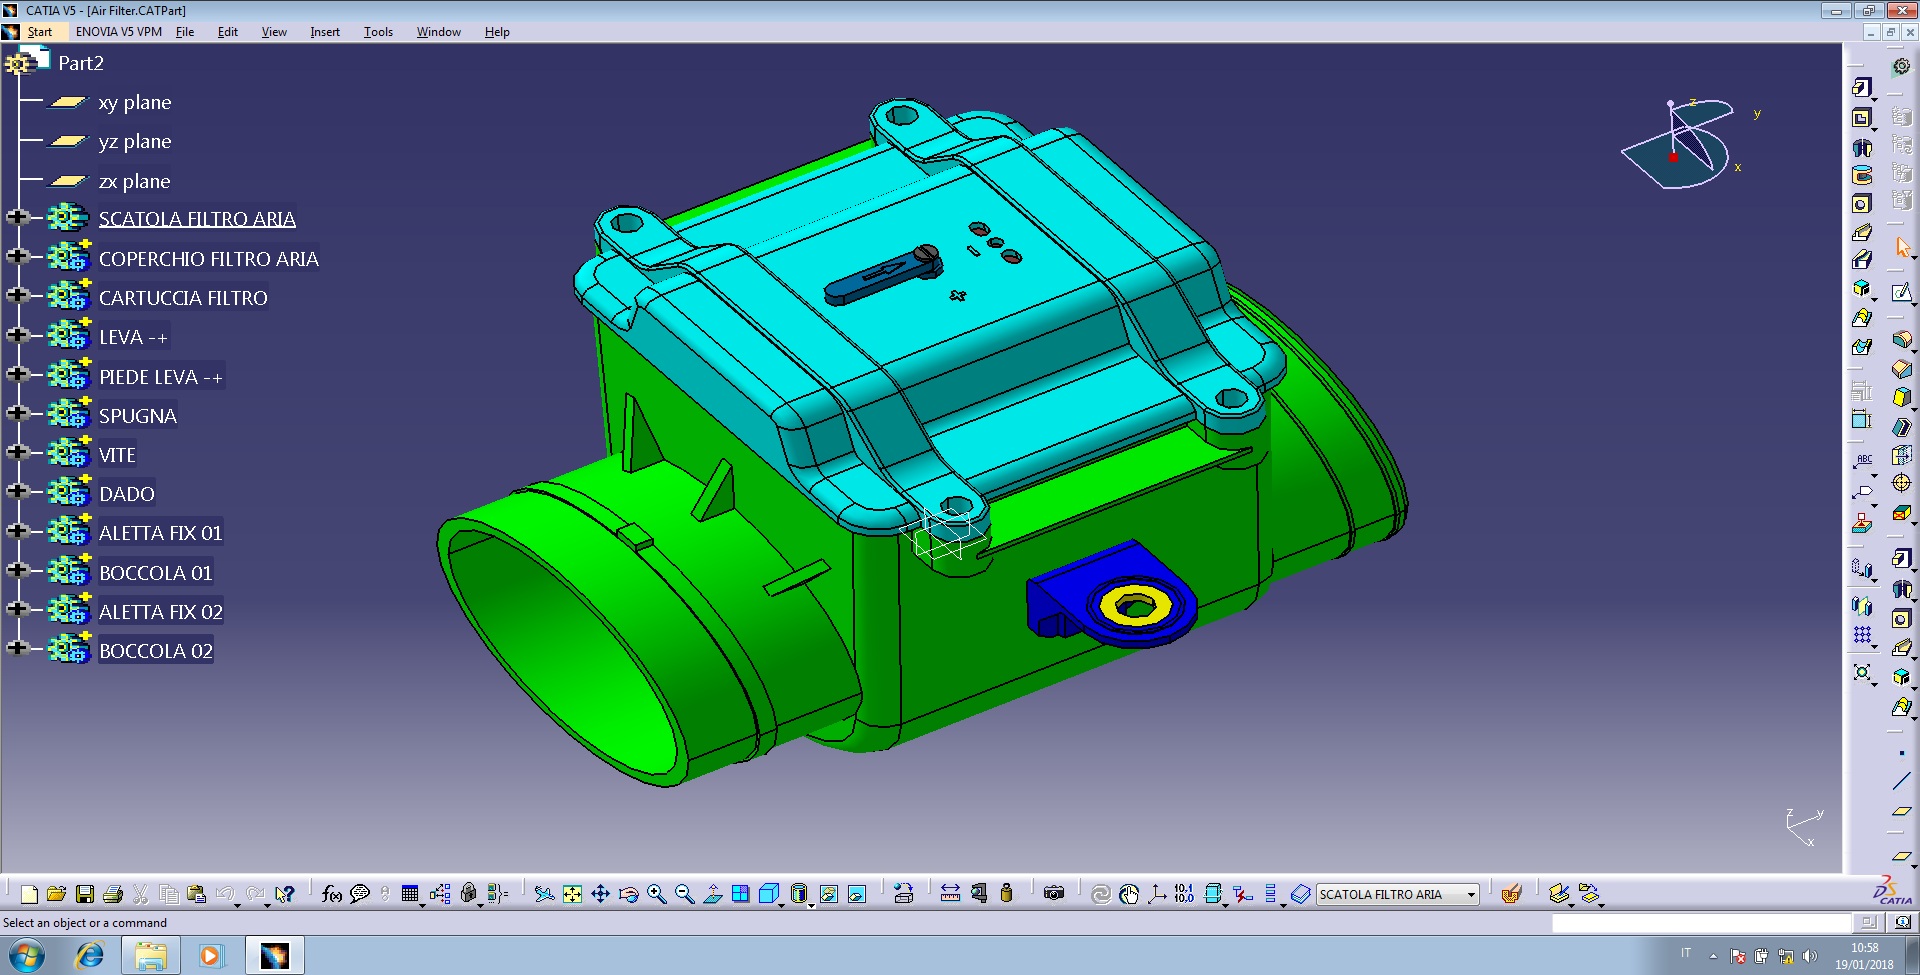This screenshot has width=1920, height=975.
Task: Select the LEVA -+ body in tree
Action: (133, 337)
